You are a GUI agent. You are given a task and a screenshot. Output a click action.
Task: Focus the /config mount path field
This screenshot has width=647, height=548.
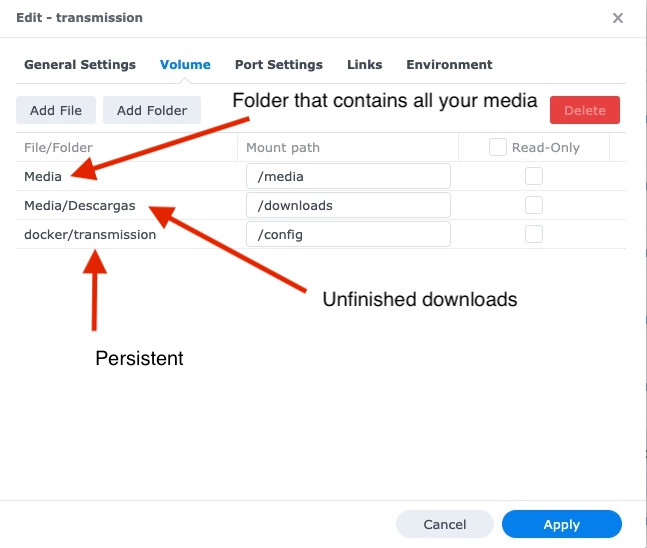[348, 235]
